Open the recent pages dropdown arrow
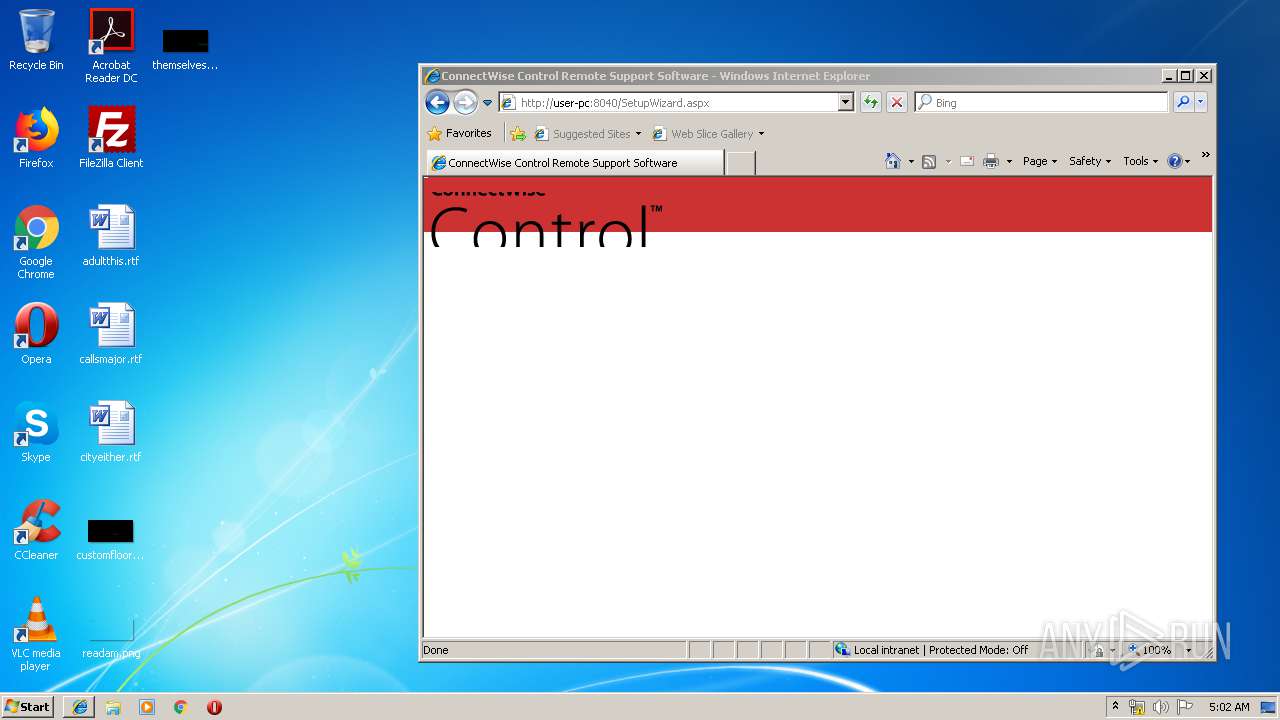Viewport: 1280px width, 720px height. coord(488,103)
